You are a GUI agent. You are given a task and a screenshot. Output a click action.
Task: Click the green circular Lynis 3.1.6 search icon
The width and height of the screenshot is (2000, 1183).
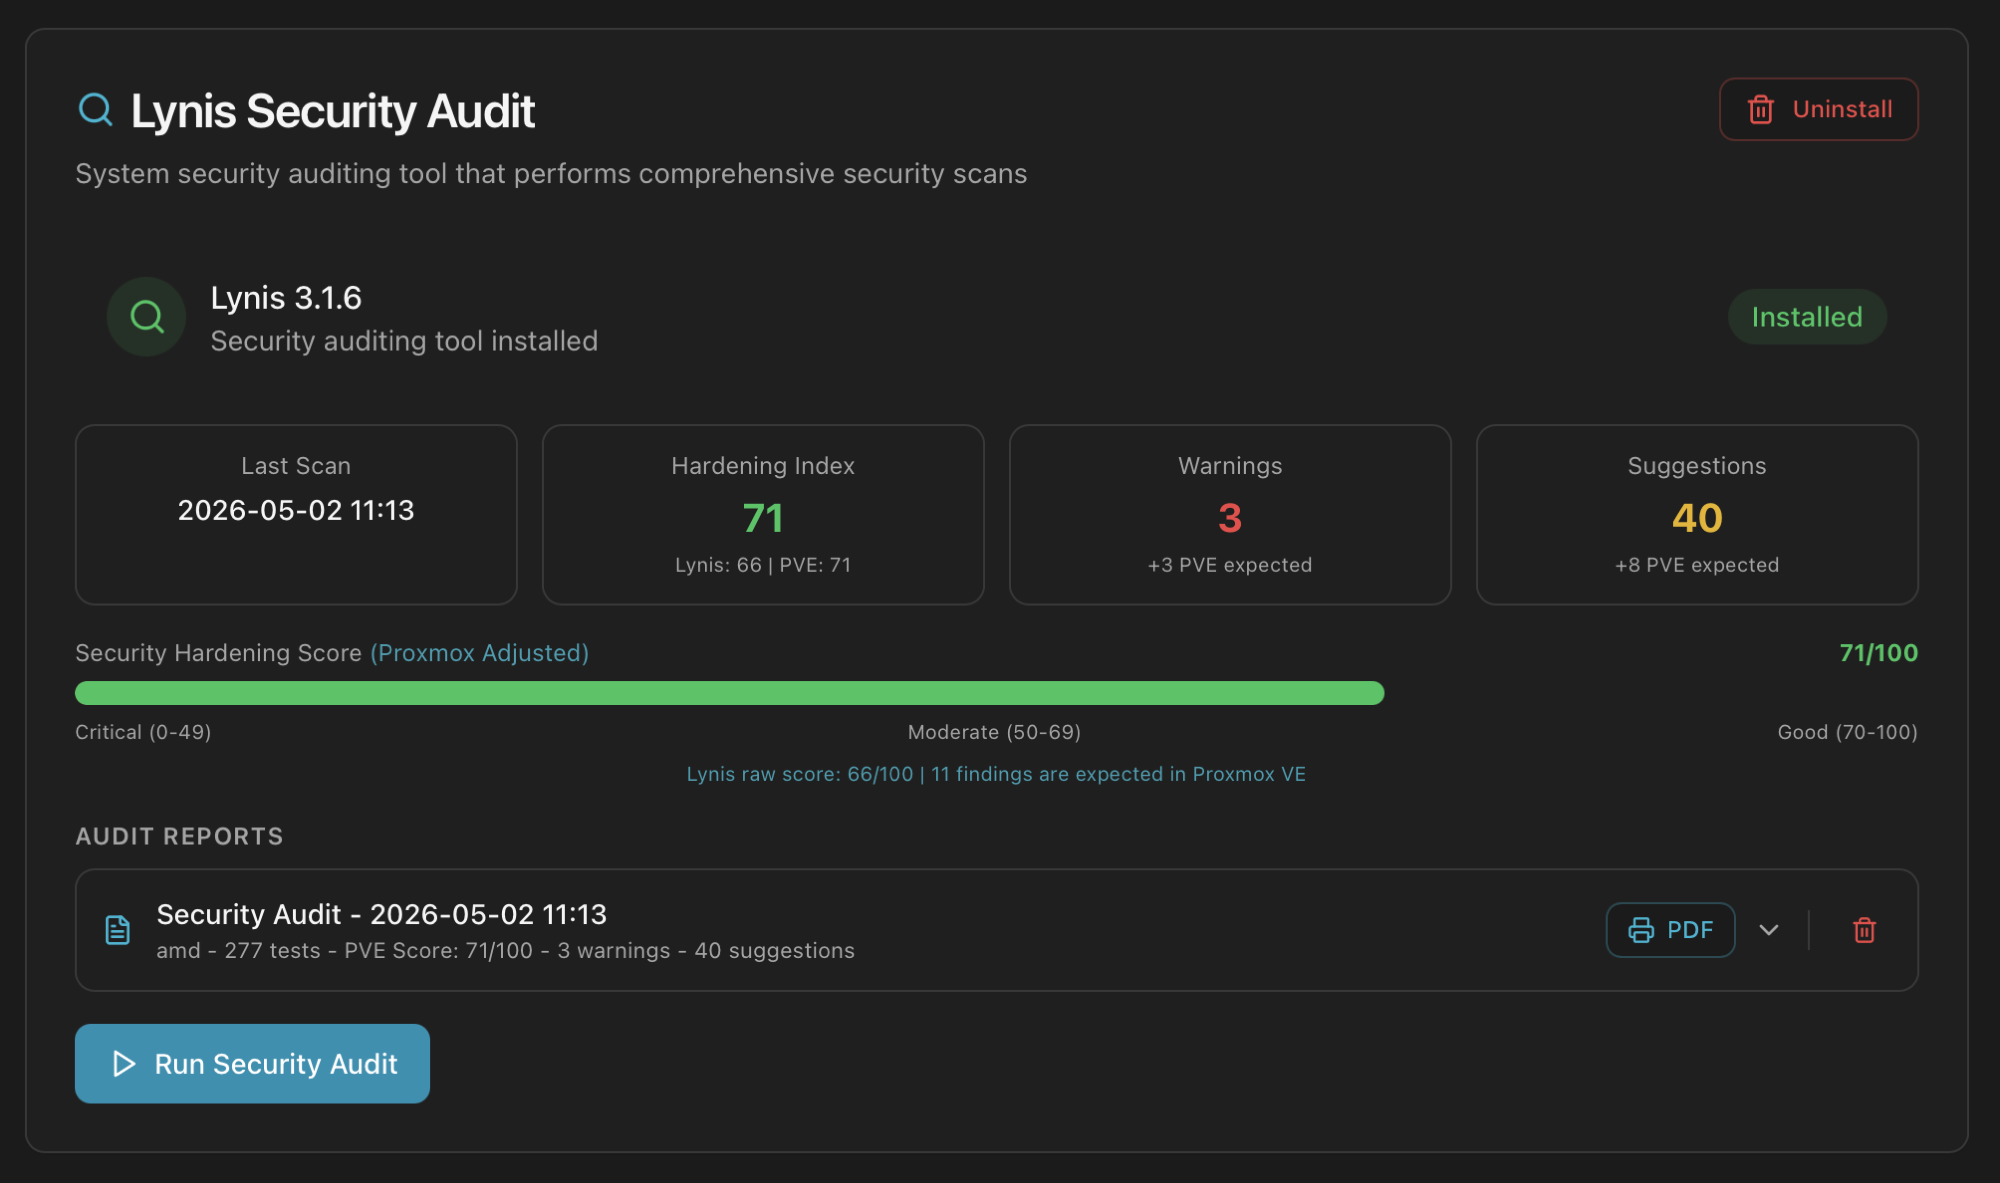click(x=147, y=317)
